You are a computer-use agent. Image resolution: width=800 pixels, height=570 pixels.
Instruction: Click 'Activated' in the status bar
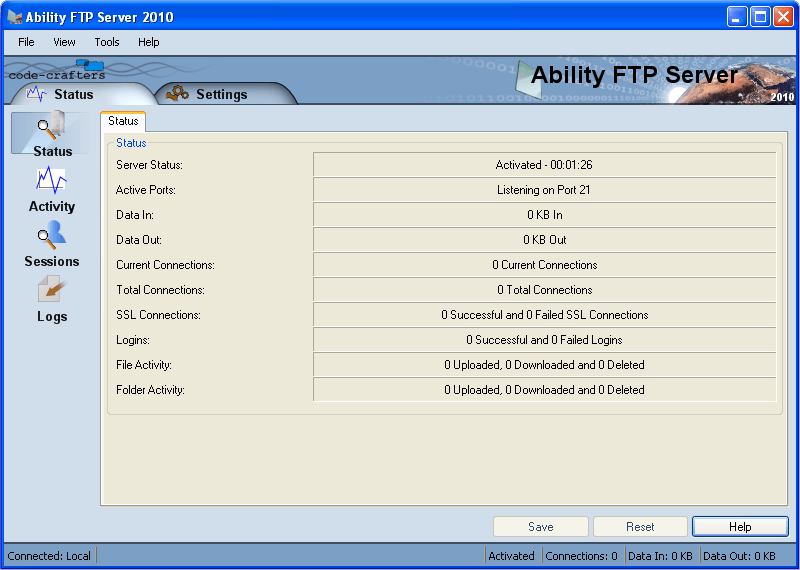pyautogui.click(x=511, y=556)
